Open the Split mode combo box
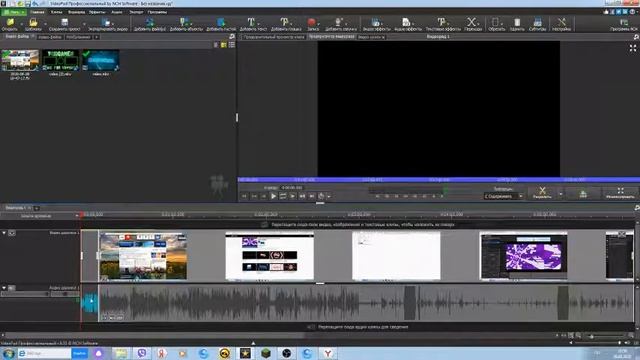 pyautogui.click(x=503, y=196)
